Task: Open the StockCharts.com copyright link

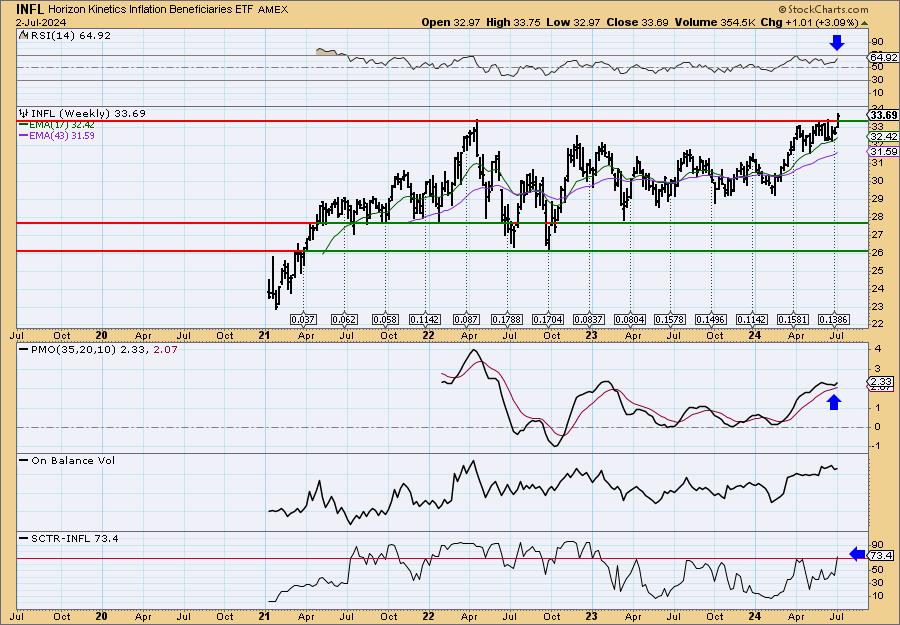Action: (x=823, y=9)
